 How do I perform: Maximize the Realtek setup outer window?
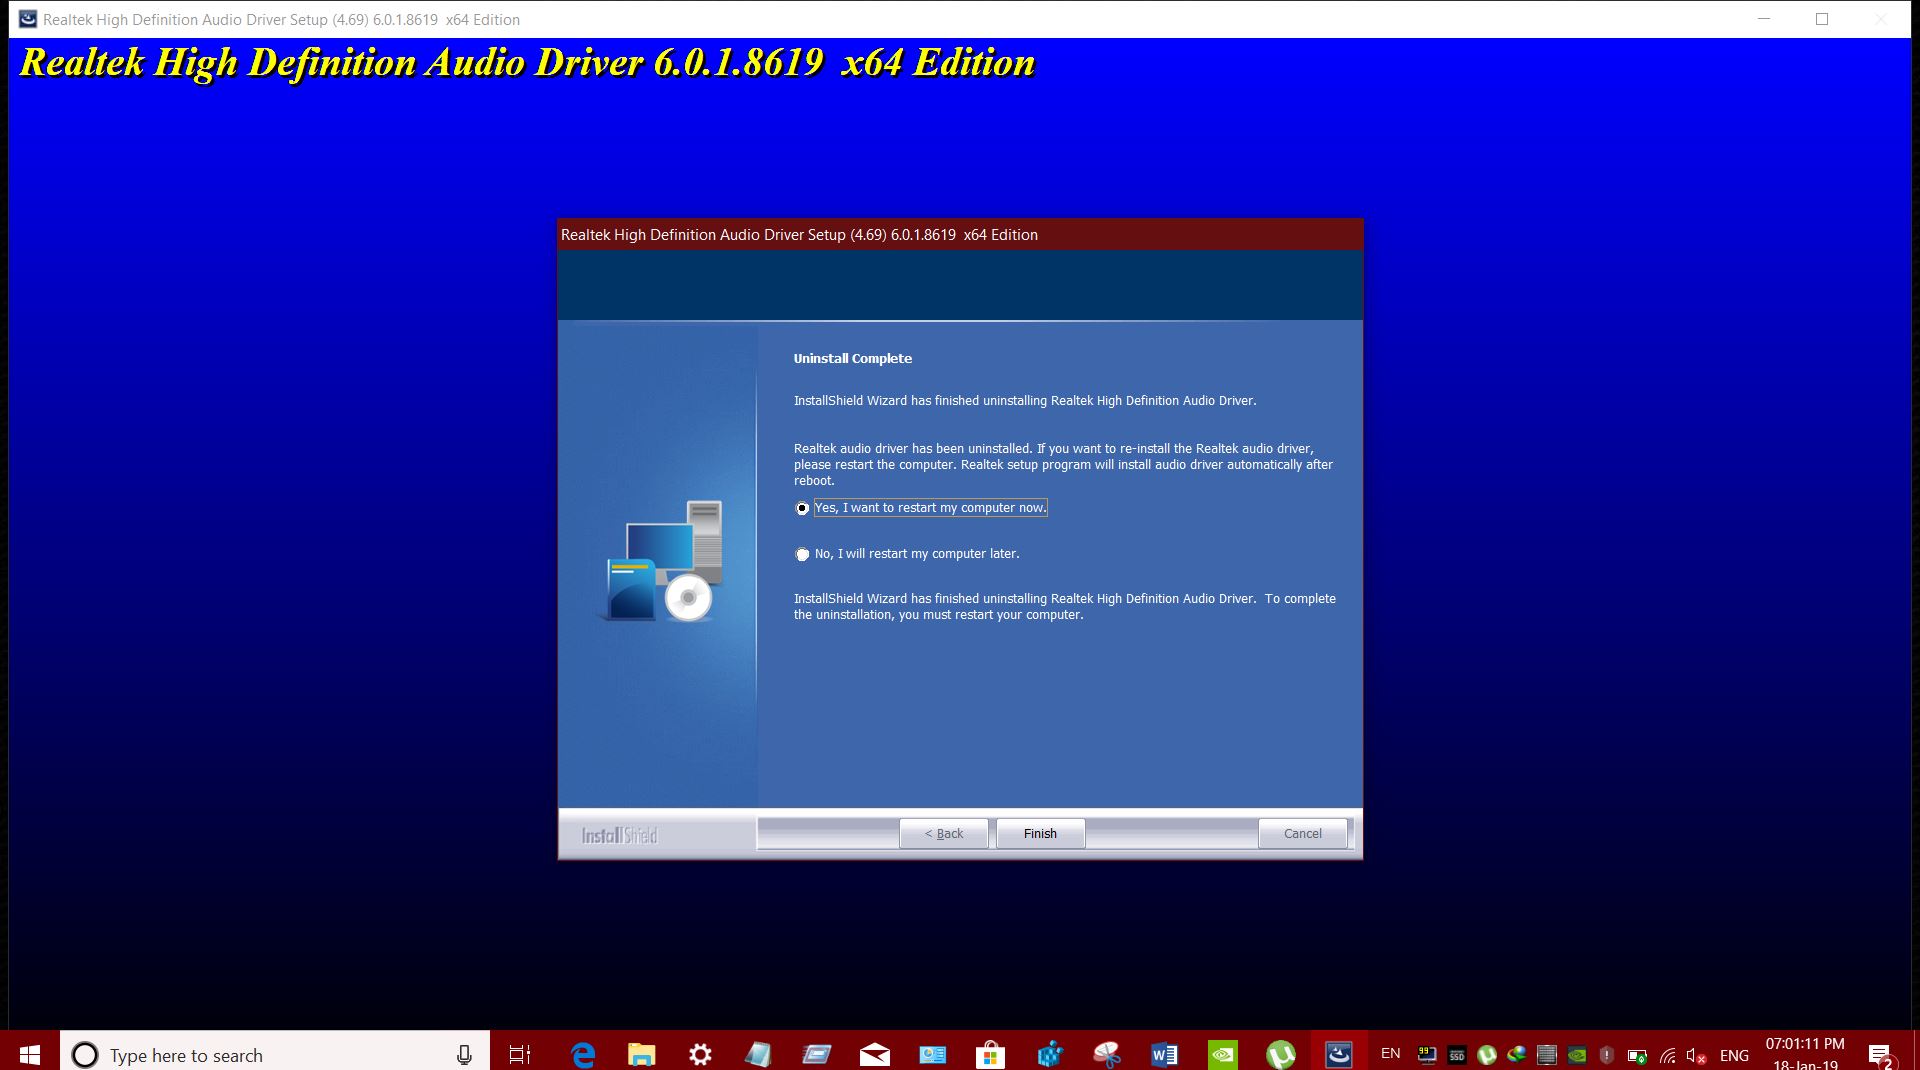click(1822, 19)
